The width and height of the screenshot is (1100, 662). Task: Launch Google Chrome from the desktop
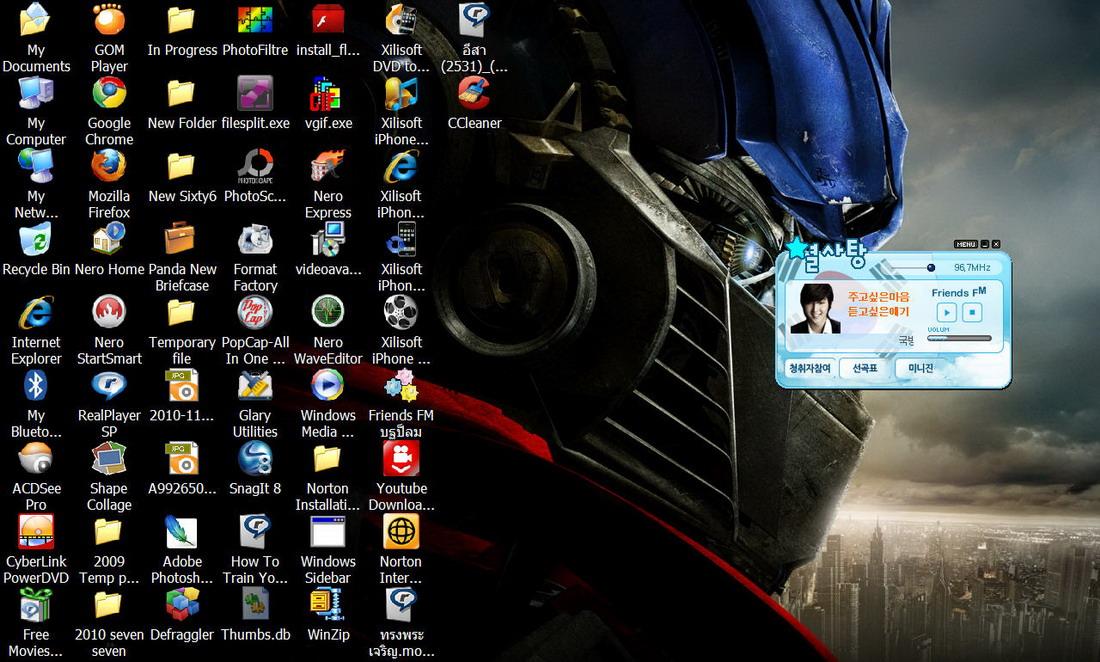(x=109, y=111)
